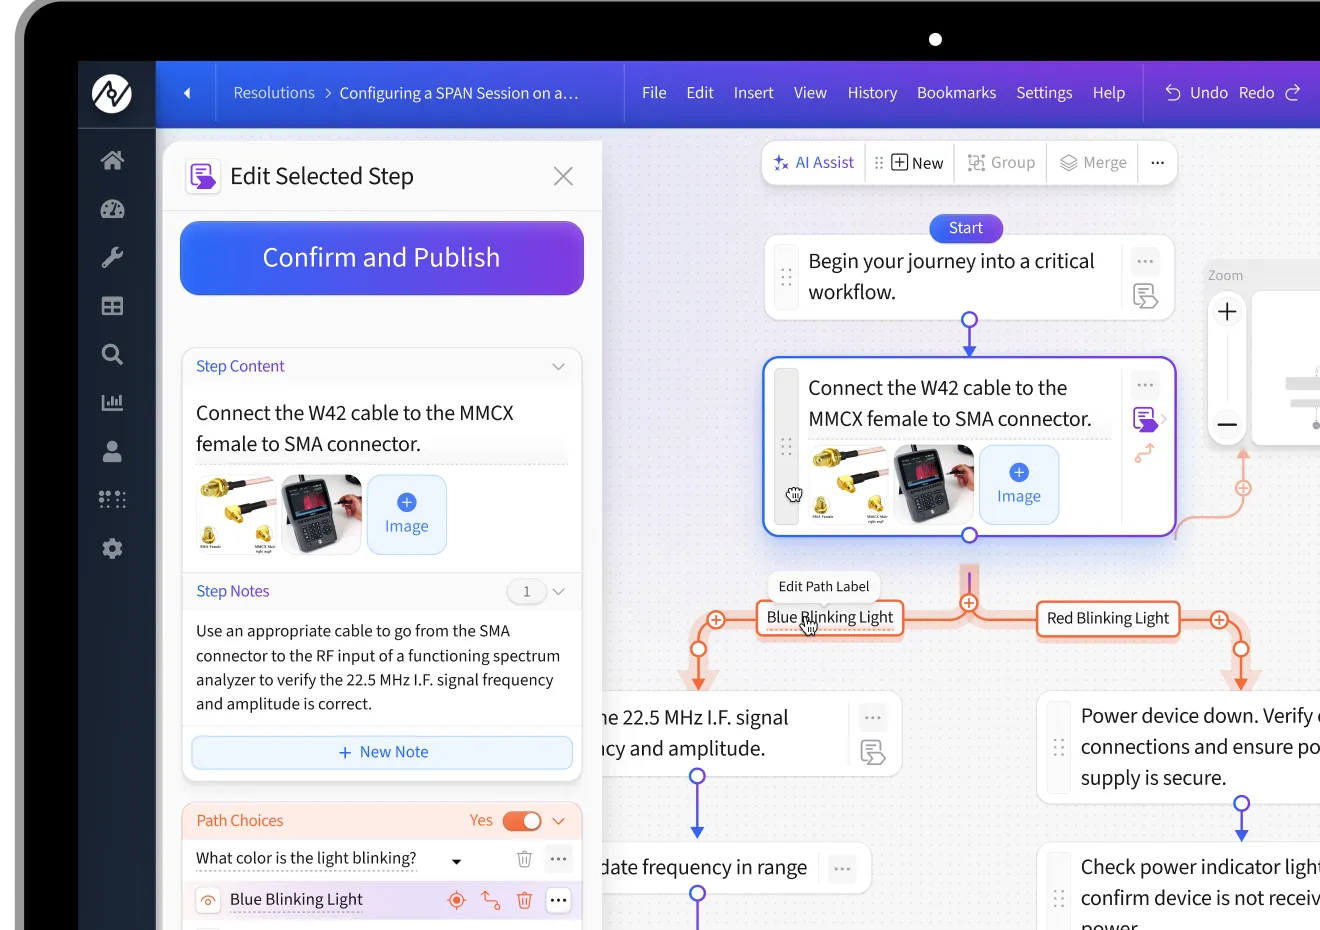The image size is (1320, 930).
Task: Click the Blue Blinking Light path label
Action: coord(830,618)
